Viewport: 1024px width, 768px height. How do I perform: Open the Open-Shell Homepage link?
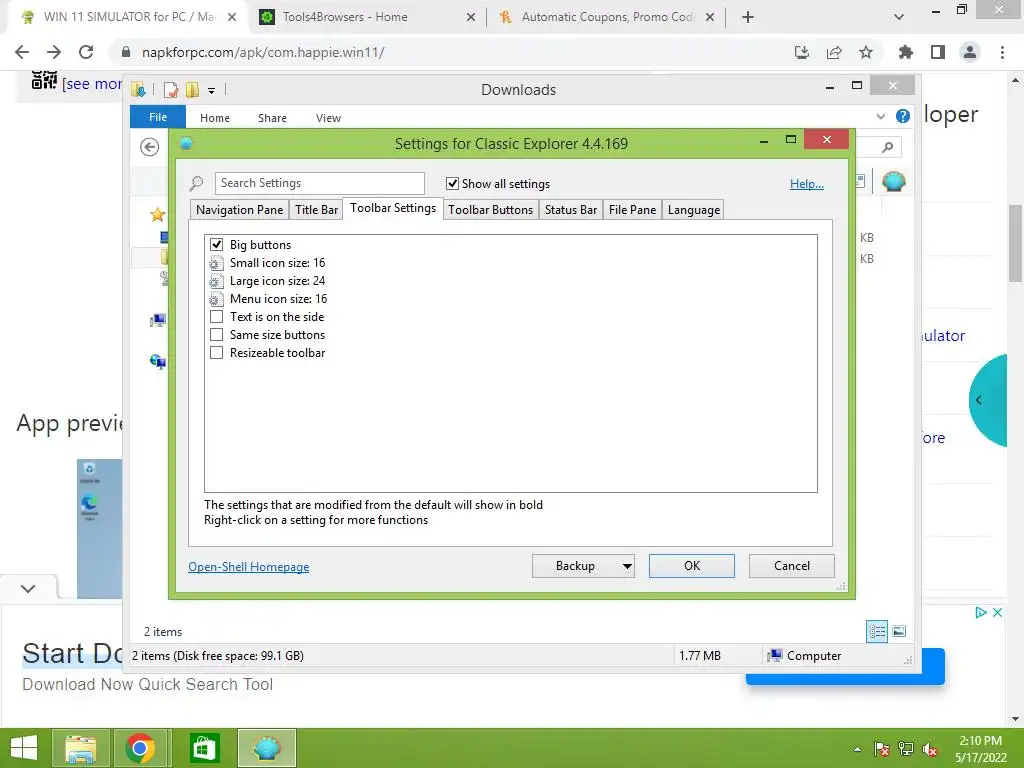[x=249, y=567]
